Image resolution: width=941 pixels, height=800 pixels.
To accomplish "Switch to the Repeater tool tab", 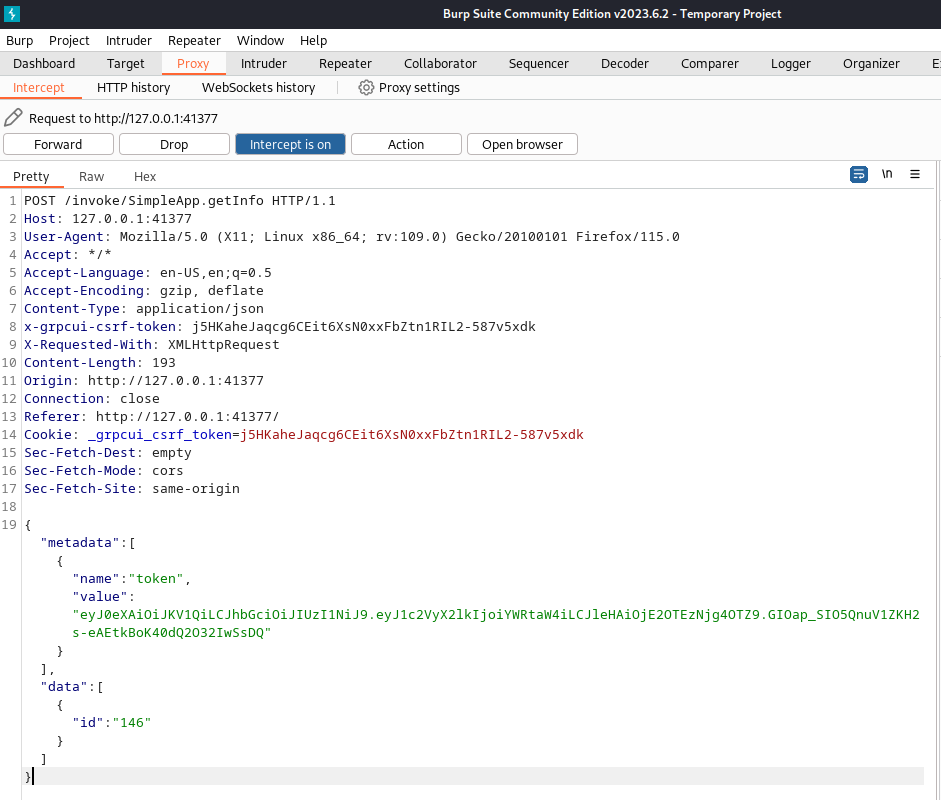I will pos(345,63).
